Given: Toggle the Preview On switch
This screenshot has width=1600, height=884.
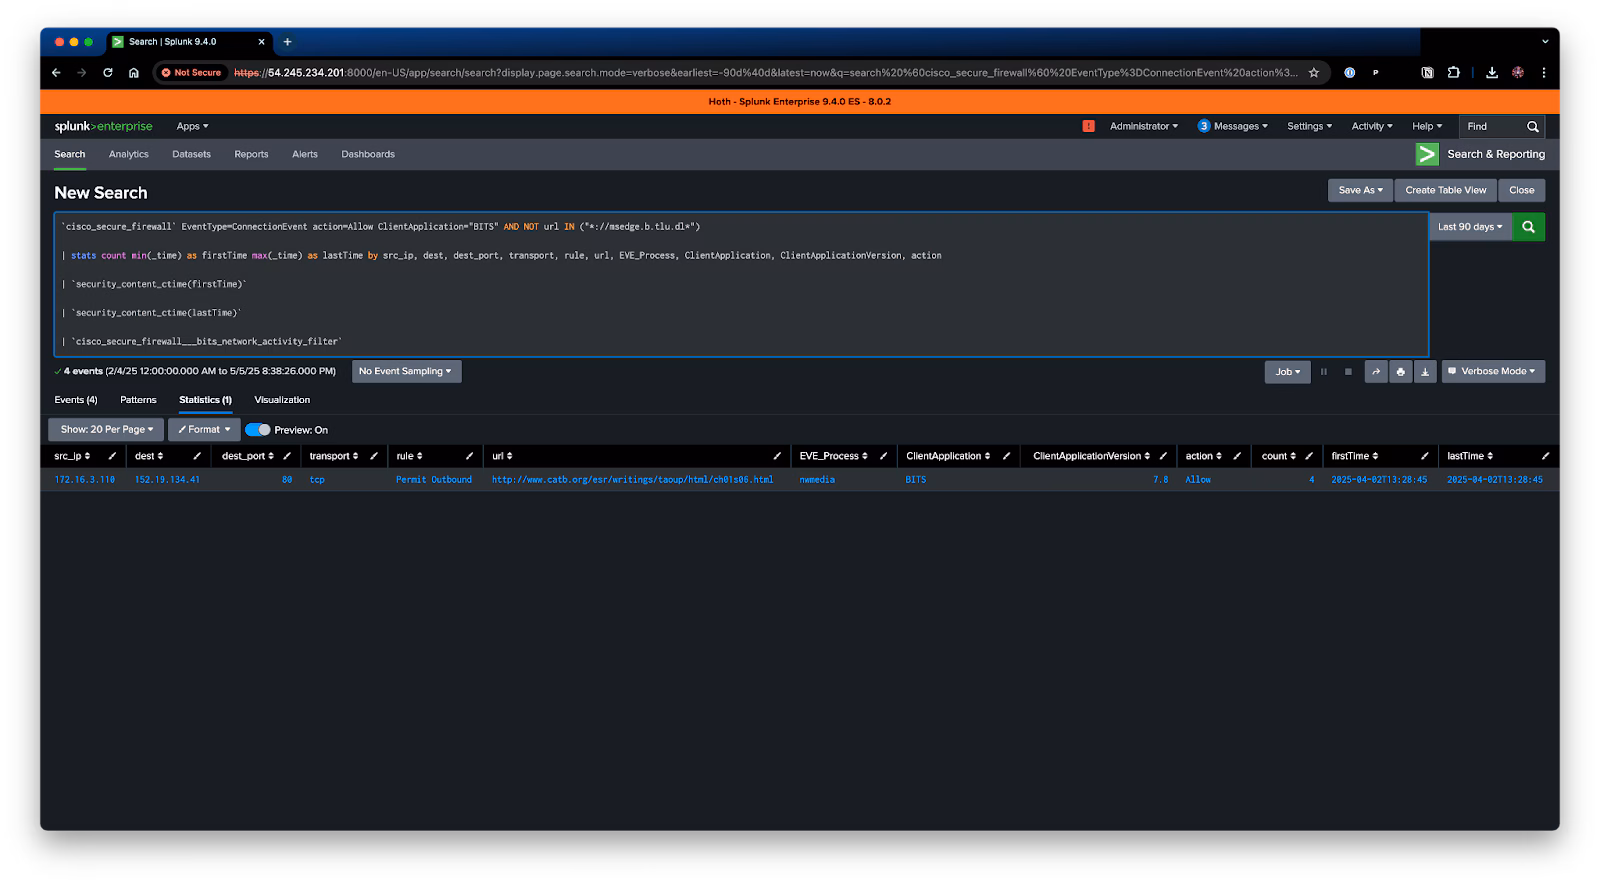Looking at the screenshot, I should pyautogui.click(x=258, y=430).
